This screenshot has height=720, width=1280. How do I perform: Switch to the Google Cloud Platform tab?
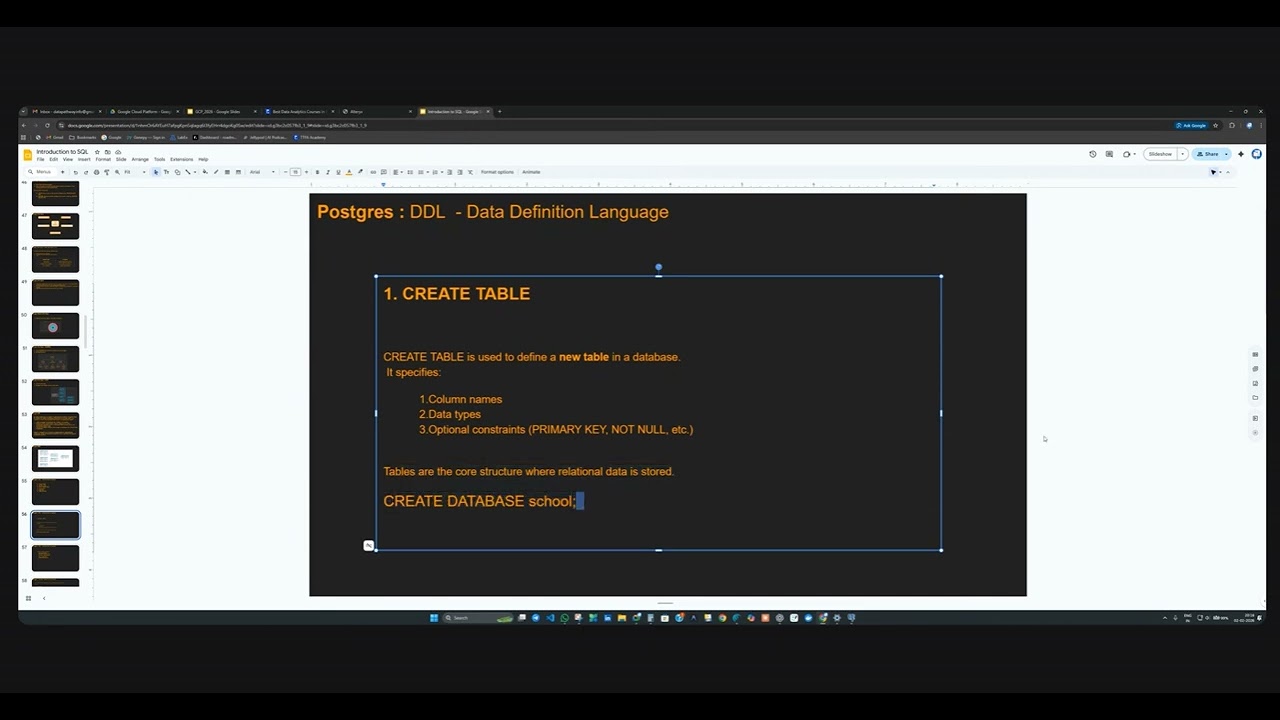point(143,111)
